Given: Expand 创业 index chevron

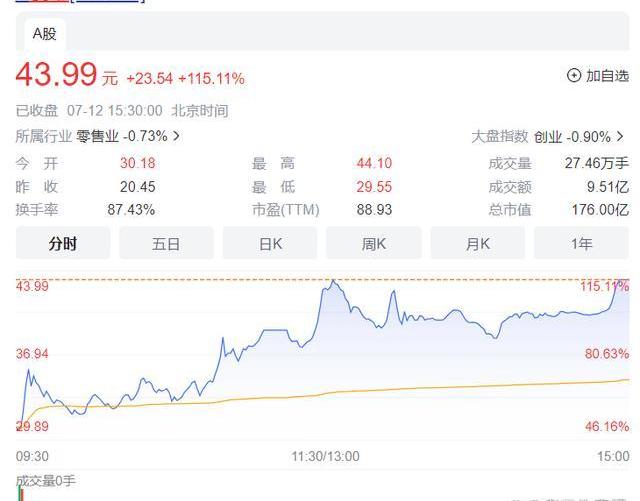Looking at the screenshot, I should (x=621, y=136).
